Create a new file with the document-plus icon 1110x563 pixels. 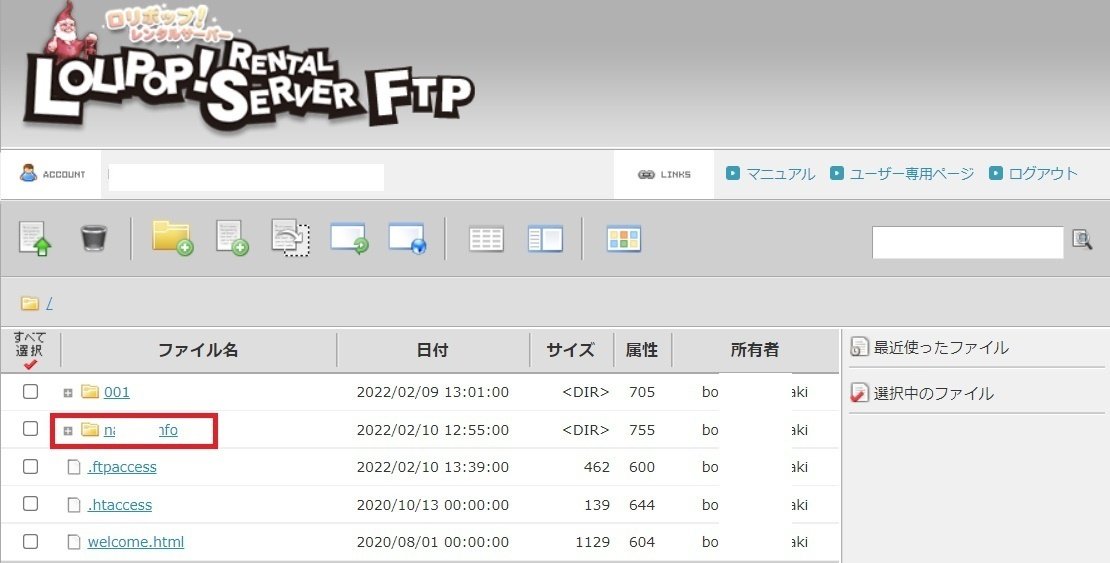pos(232,238)
